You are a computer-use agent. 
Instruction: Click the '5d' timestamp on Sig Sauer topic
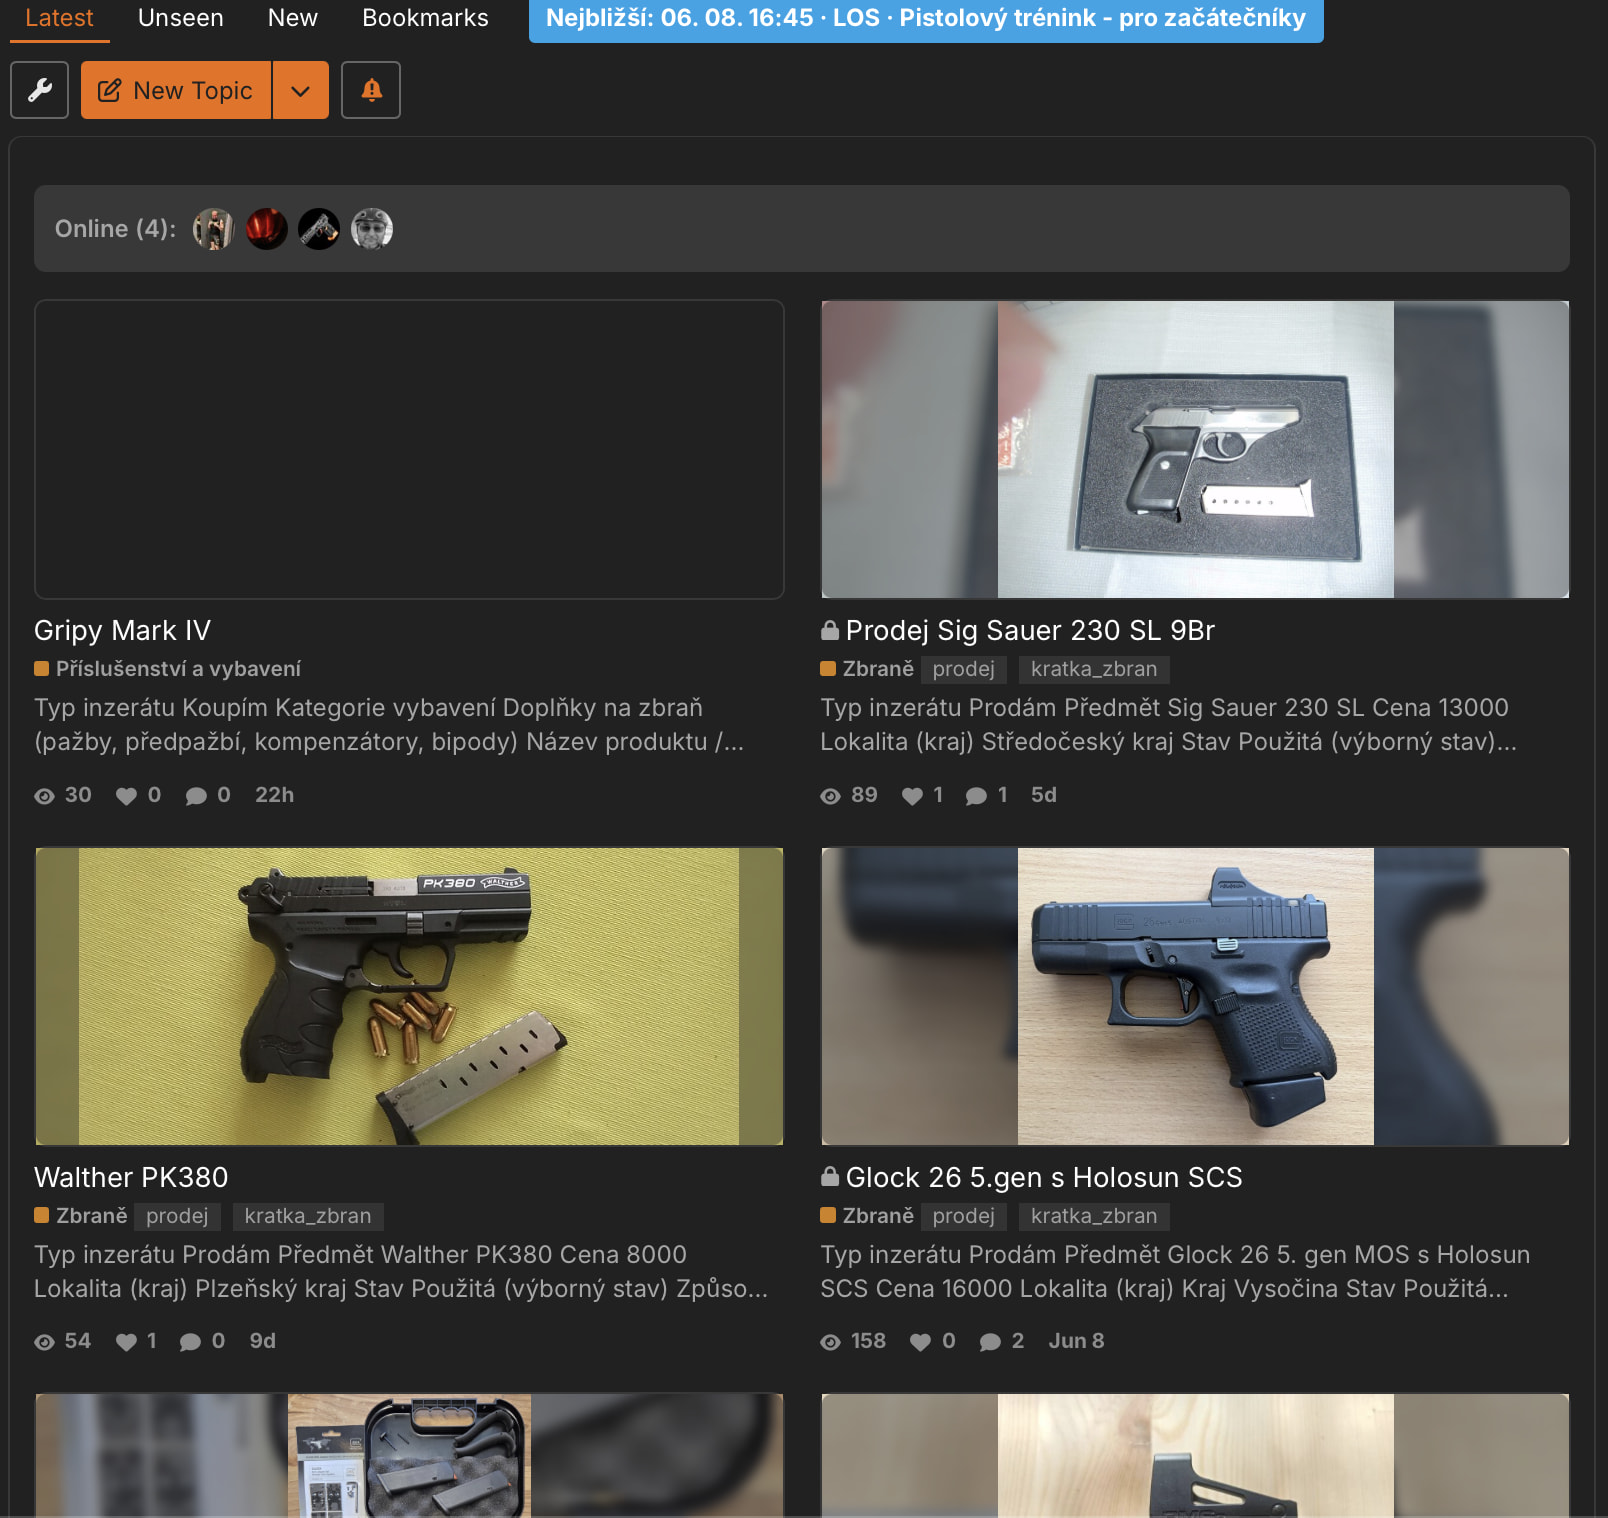pyautogui.click(x=1044, y=795)
